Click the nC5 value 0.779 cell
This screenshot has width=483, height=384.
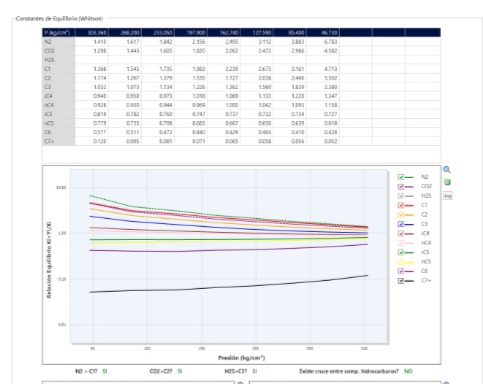[x=92, y=123]
